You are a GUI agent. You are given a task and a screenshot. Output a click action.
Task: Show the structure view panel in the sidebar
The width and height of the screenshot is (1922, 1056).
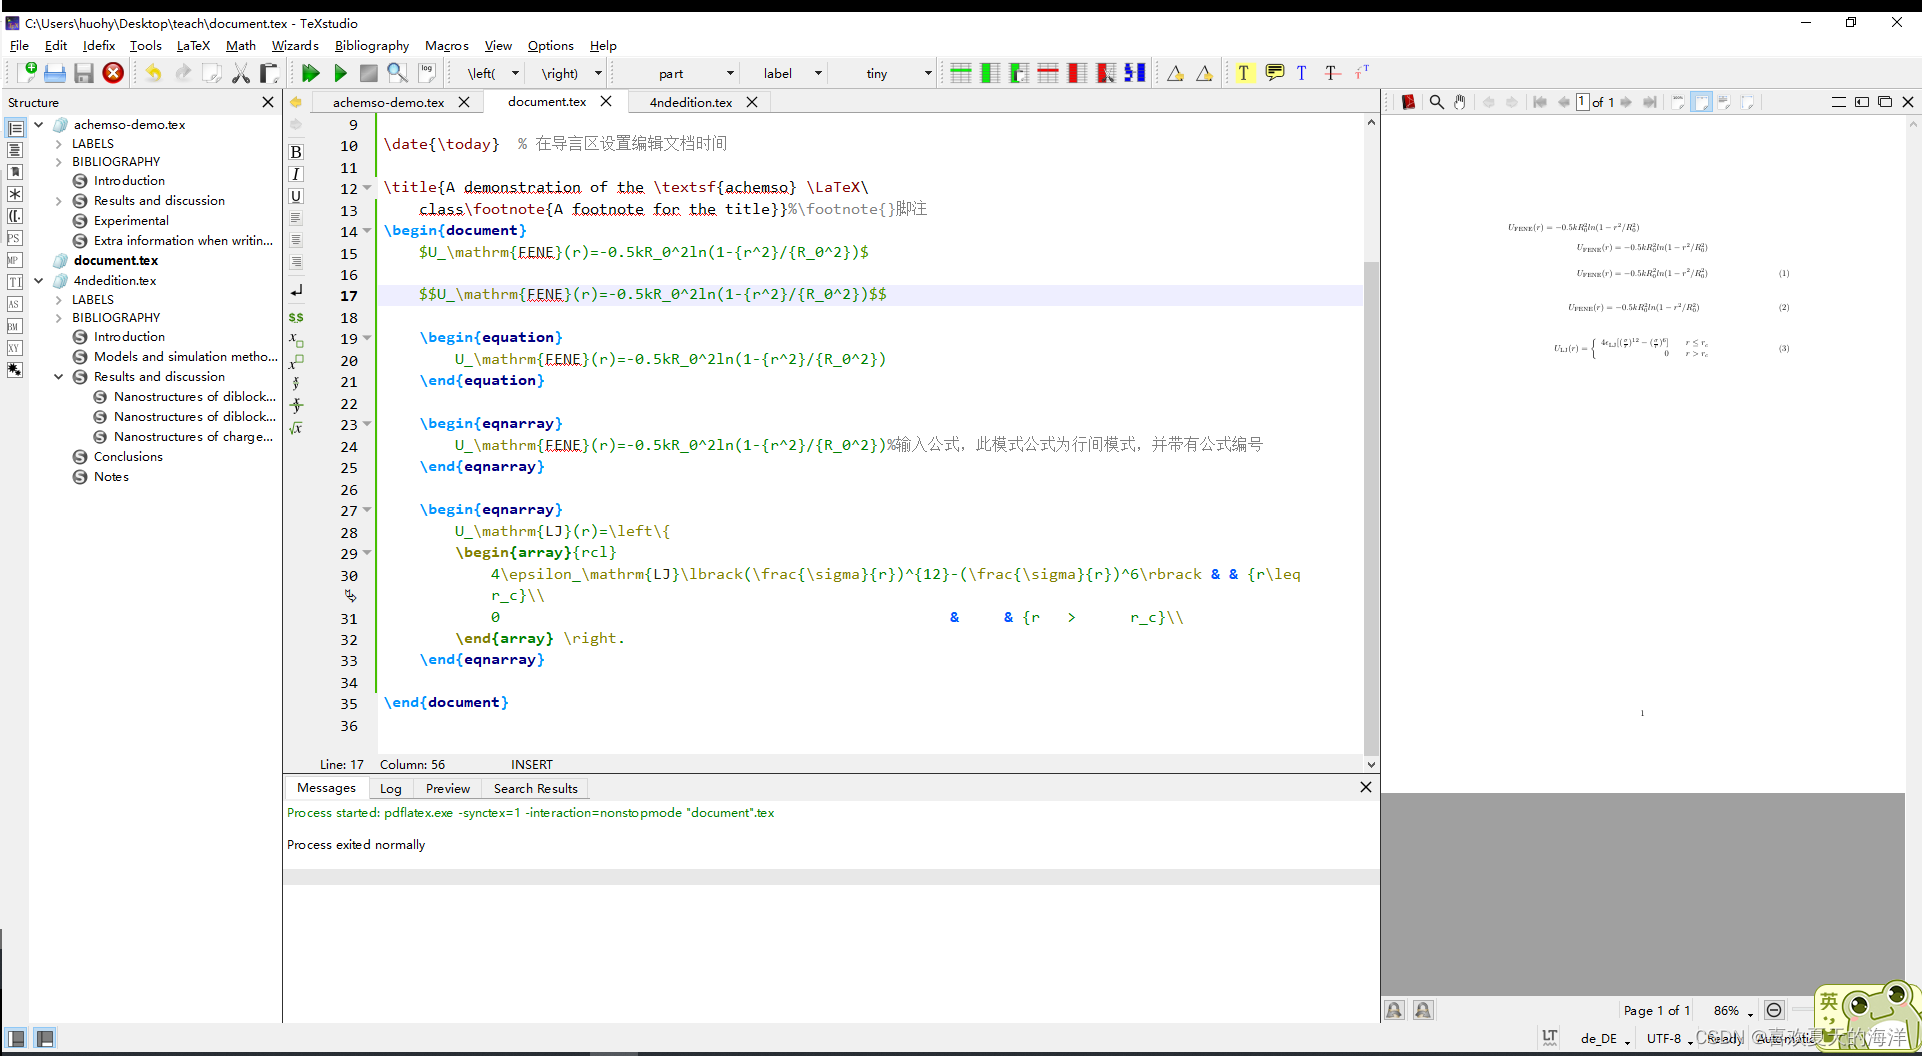click(x=15, y=128)
